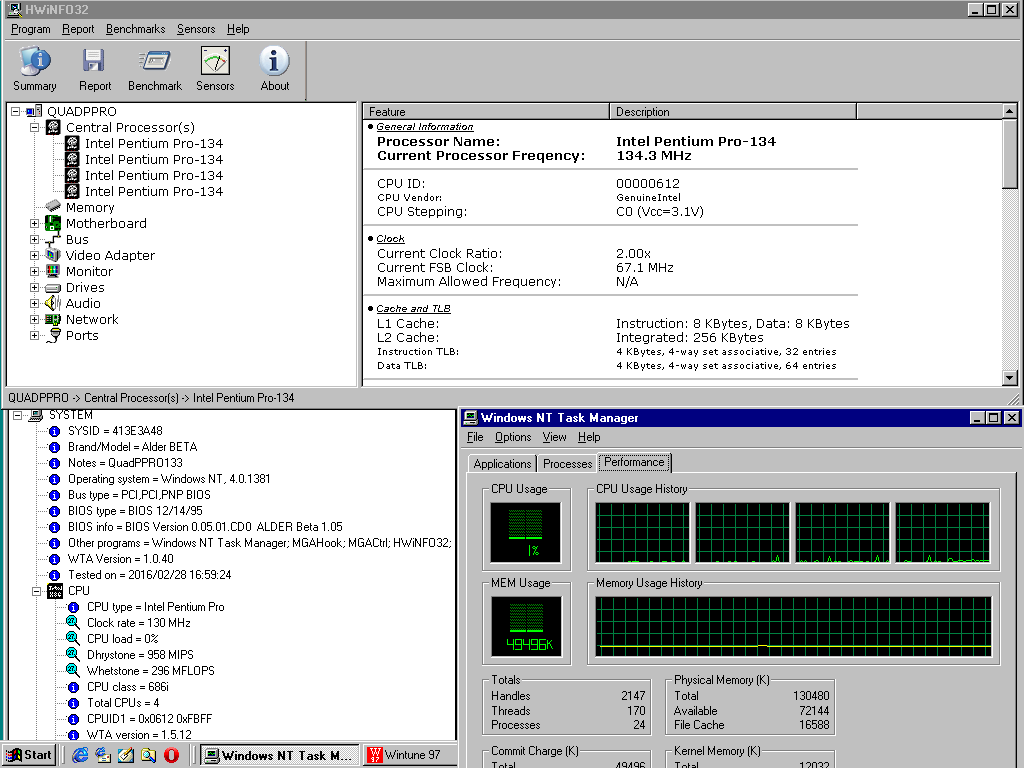Collapse the SYSTEM node in Wintune tree

18,415
